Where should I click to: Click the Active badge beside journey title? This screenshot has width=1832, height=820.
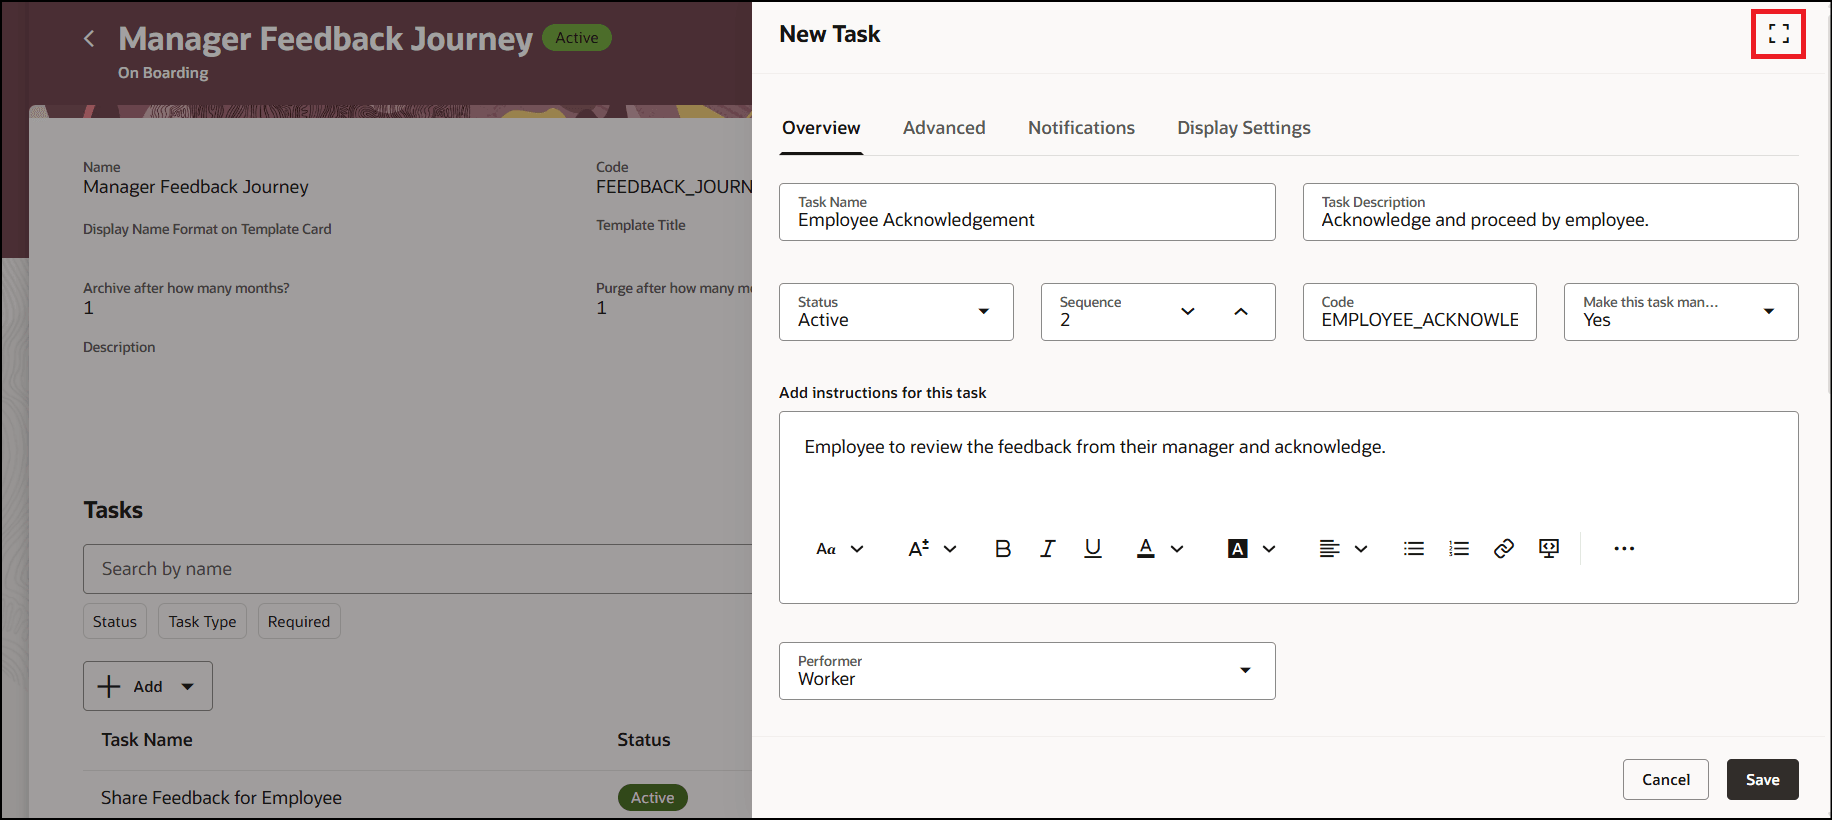[x=577, y=38]
